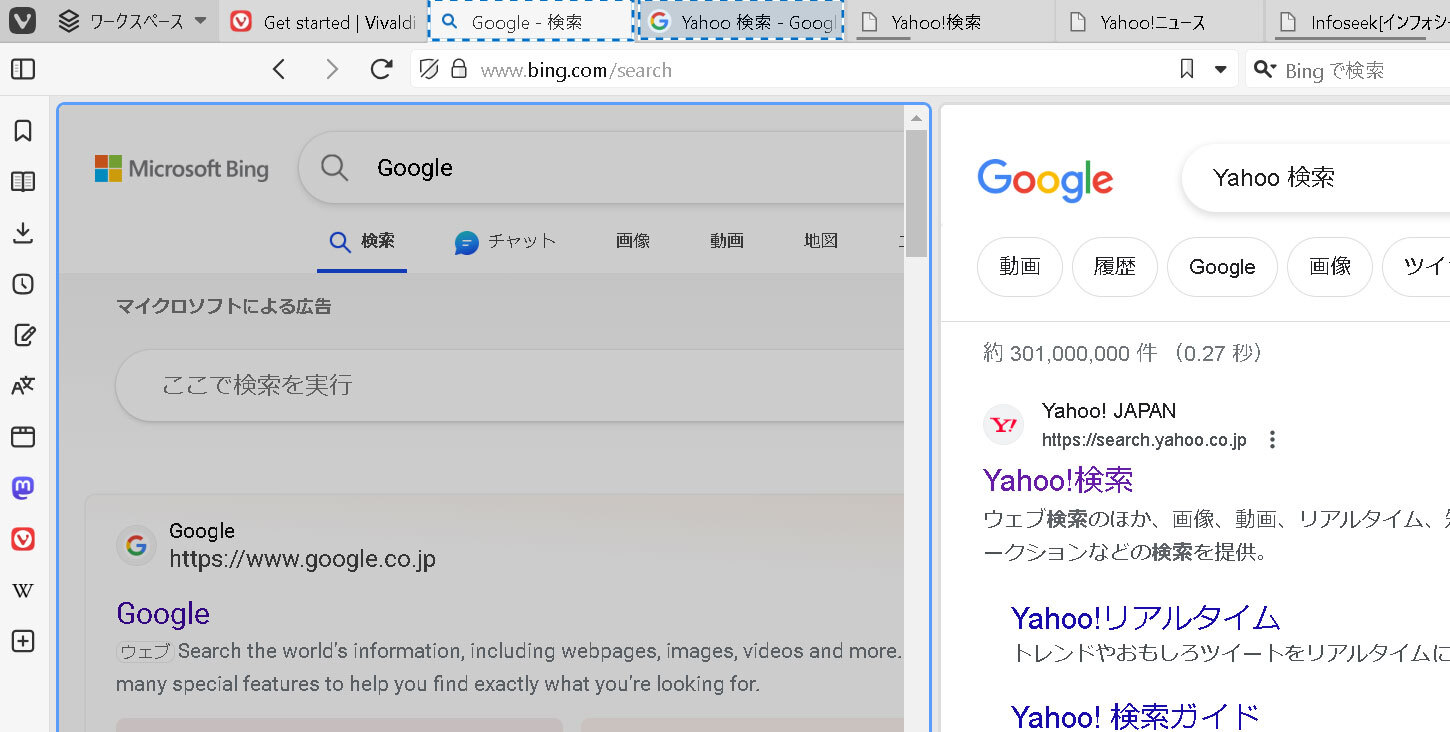Open the Wikipedia web panel

pyautogui.click(x=23, y=590)
